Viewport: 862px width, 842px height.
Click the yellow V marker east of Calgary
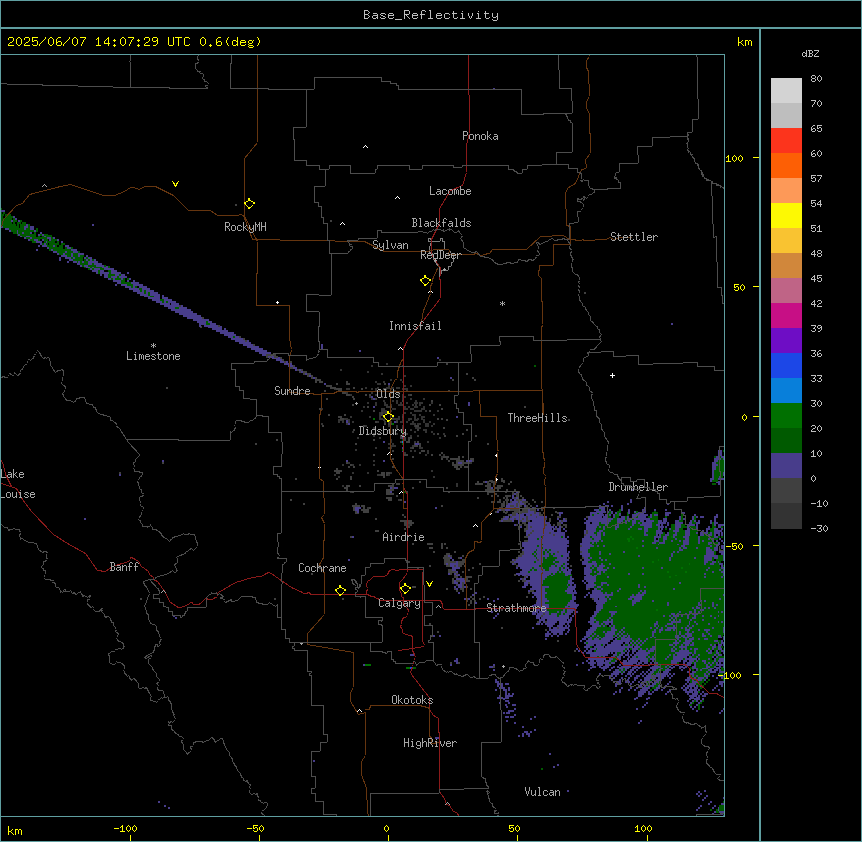[x=429, y=584]
